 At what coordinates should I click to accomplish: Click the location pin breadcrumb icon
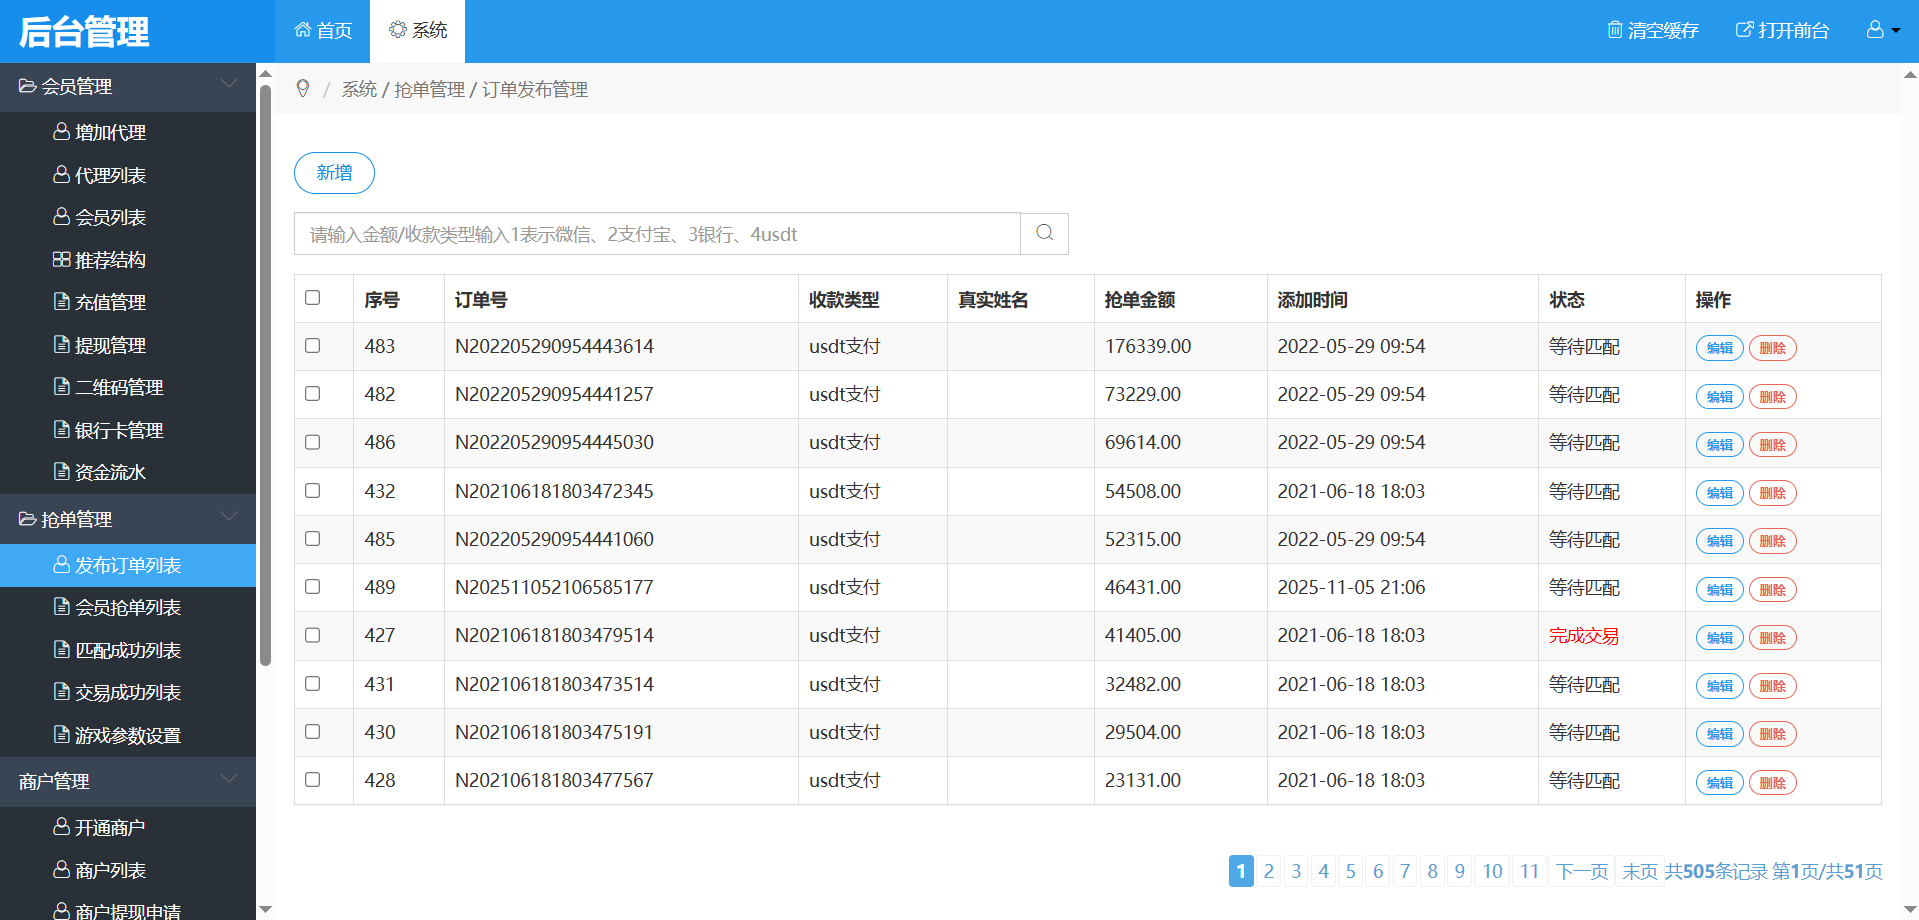(303, 89)
